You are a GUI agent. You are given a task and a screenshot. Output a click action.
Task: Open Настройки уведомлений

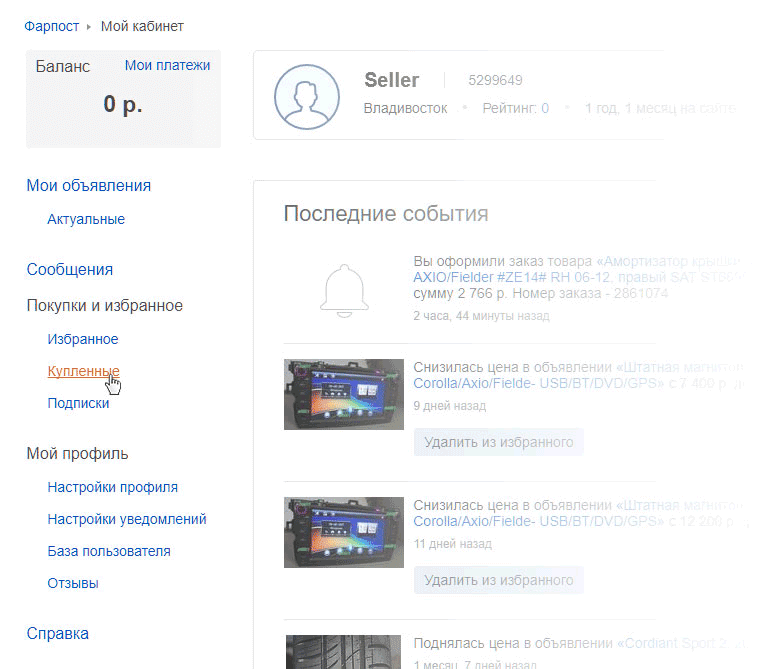127,519
